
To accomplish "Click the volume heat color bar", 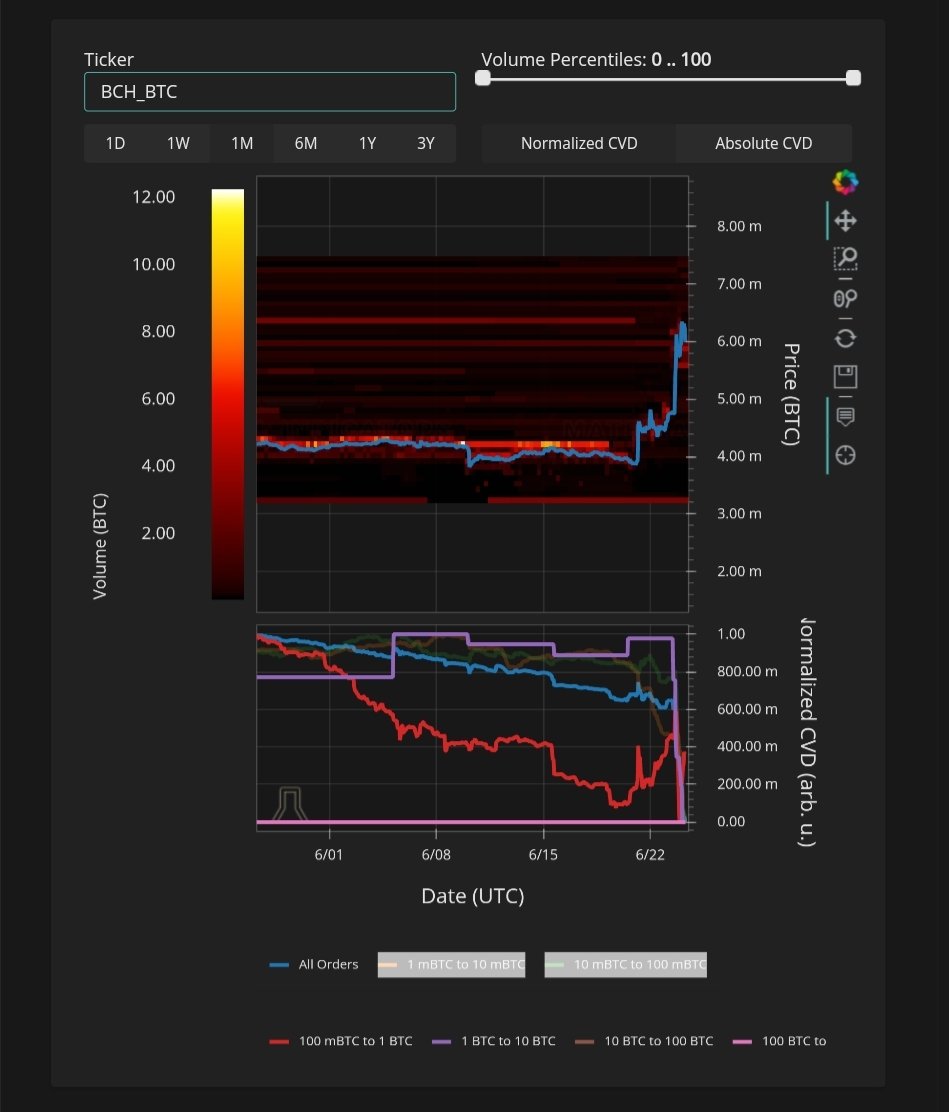I will tap(228, 394).
